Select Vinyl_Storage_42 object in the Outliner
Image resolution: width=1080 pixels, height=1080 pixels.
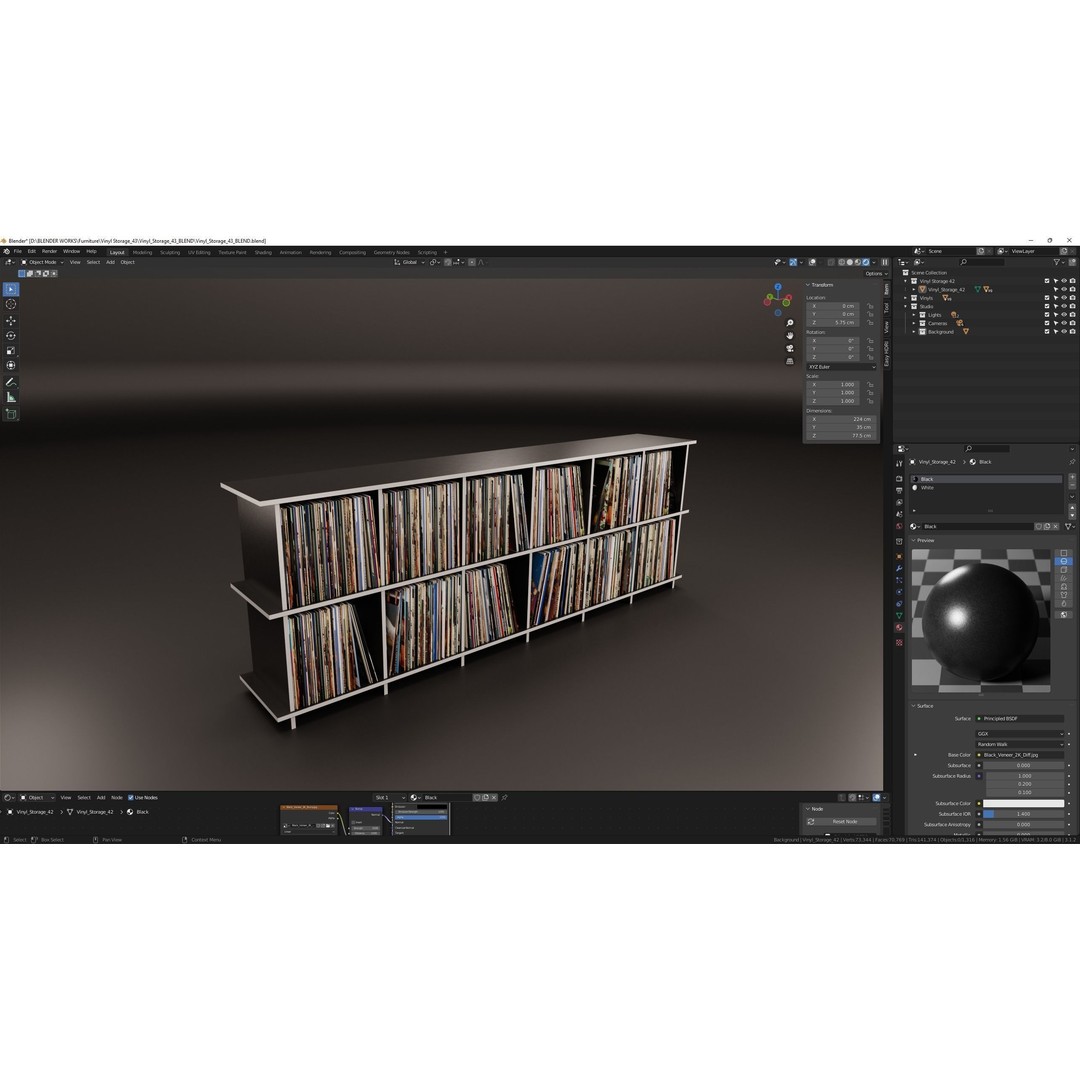tap(945, 289)
